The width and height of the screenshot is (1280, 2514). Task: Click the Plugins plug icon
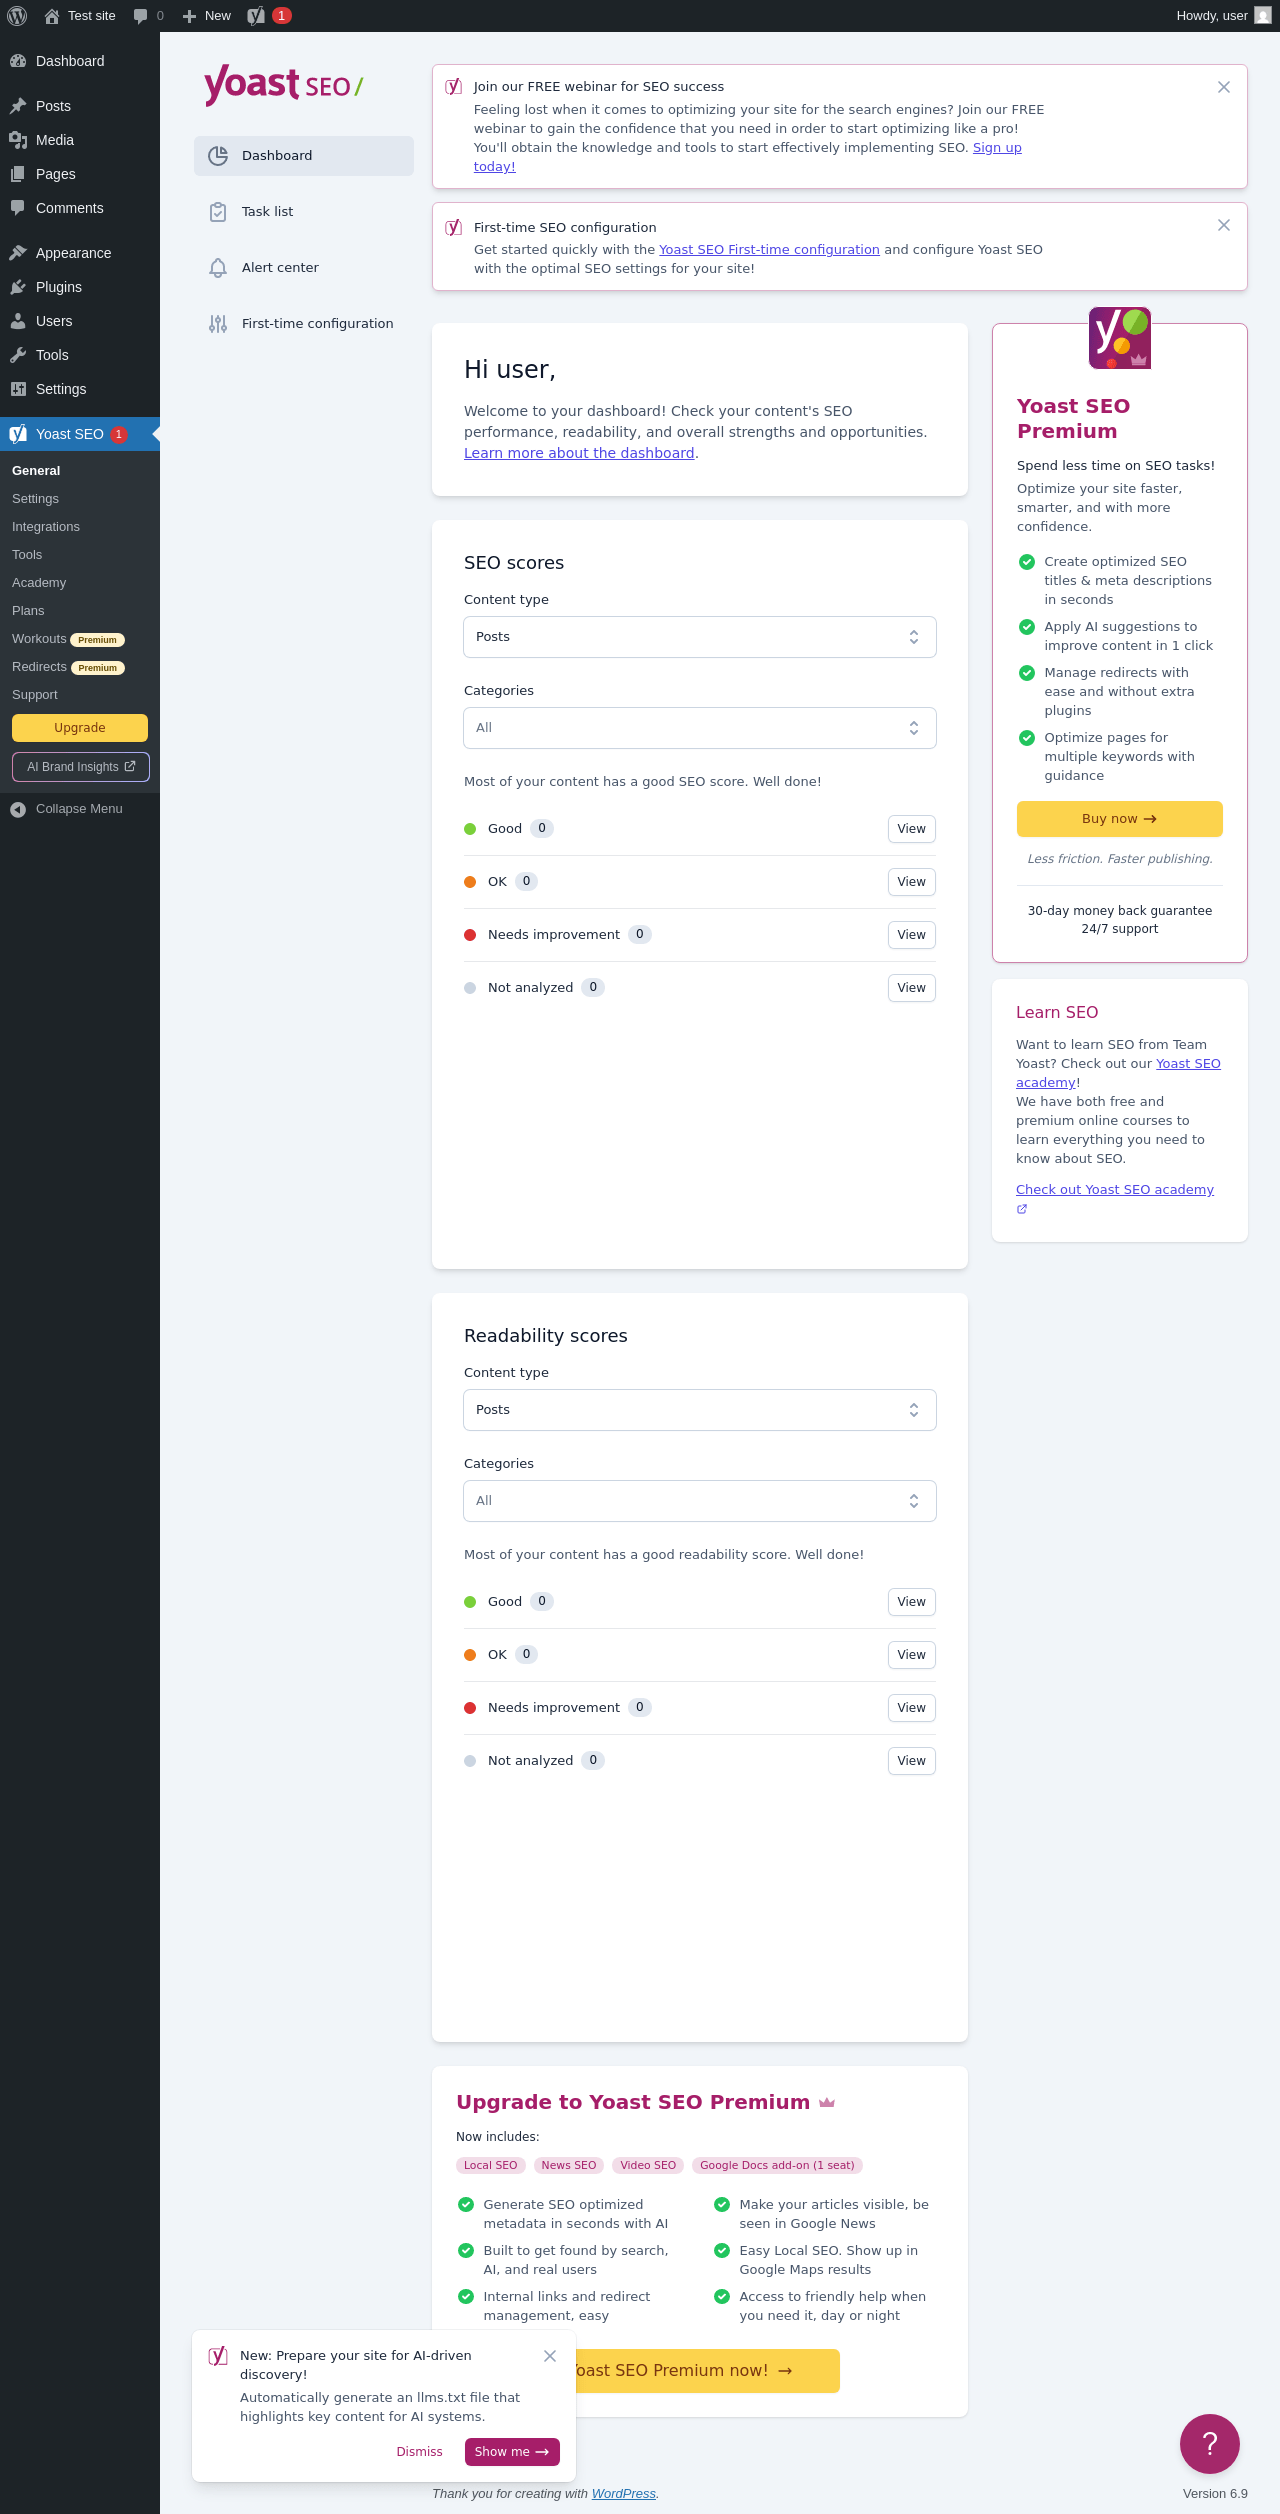(18, 287)
